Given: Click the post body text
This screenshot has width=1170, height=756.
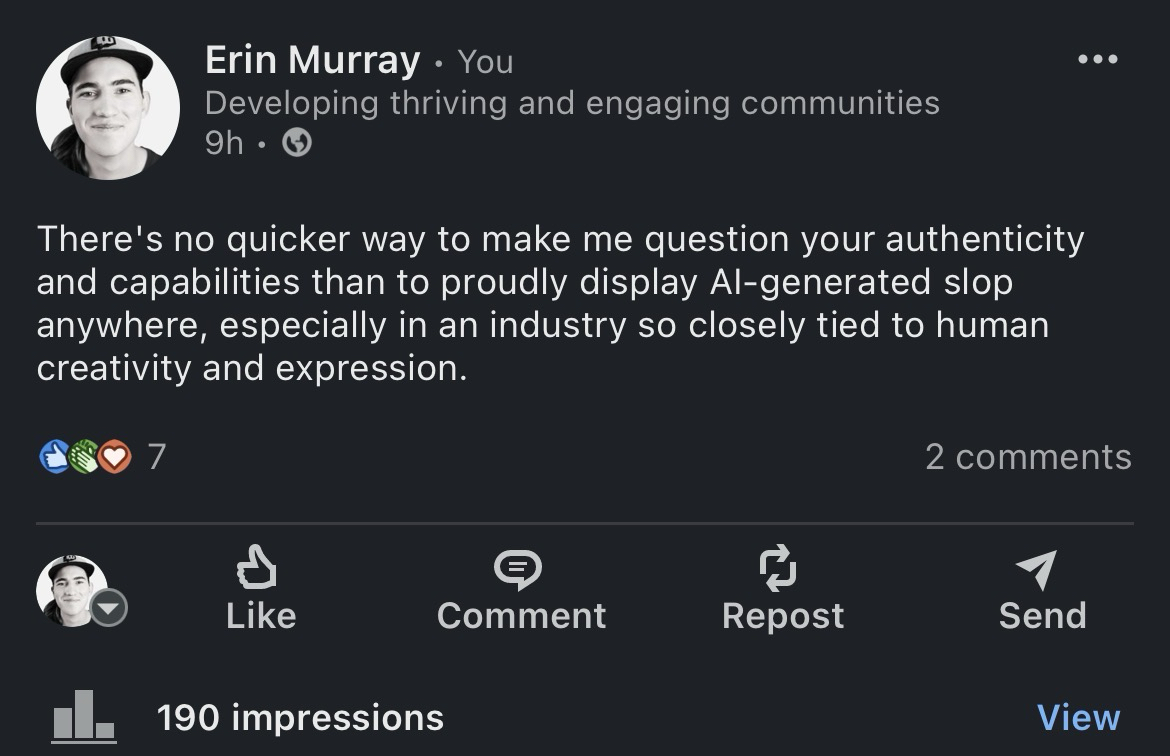Looking at the screenshot, I should coord(560,304).
